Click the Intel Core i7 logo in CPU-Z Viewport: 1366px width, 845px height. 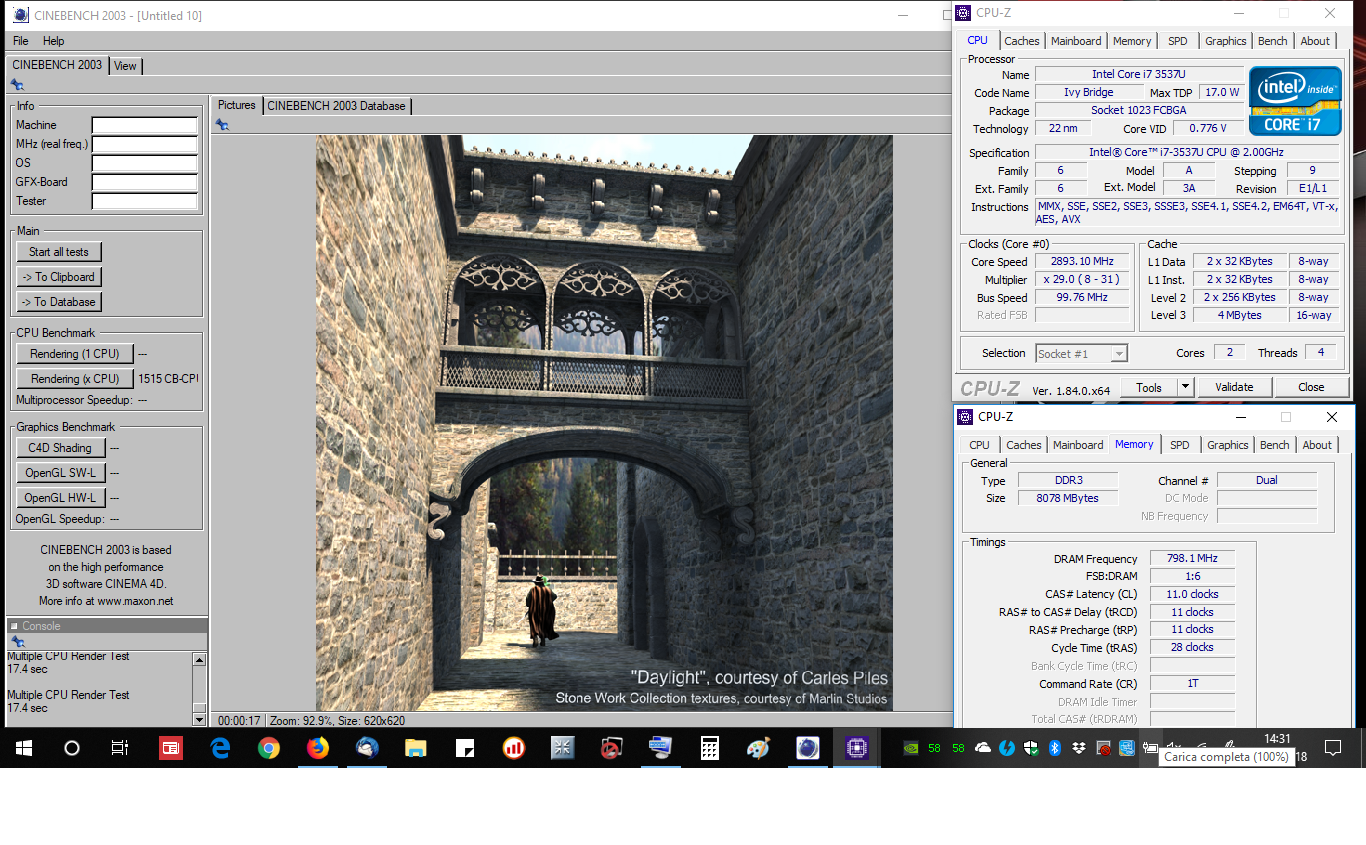pos(1295,101)
